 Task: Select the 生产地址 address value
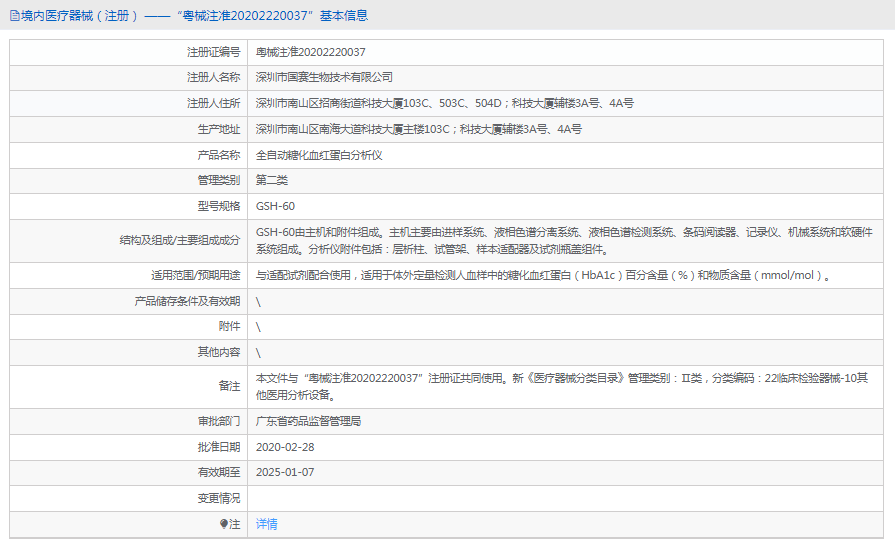coord(419,129)
